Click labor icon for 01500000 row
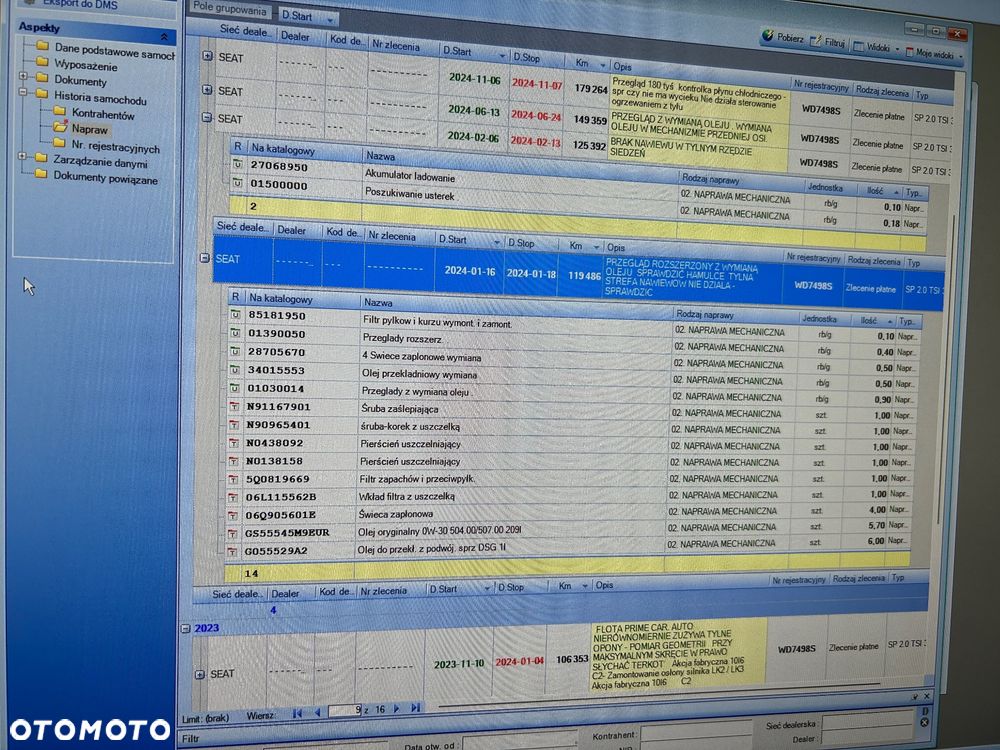The image size is (1000, 750). (x=237, y=184)
